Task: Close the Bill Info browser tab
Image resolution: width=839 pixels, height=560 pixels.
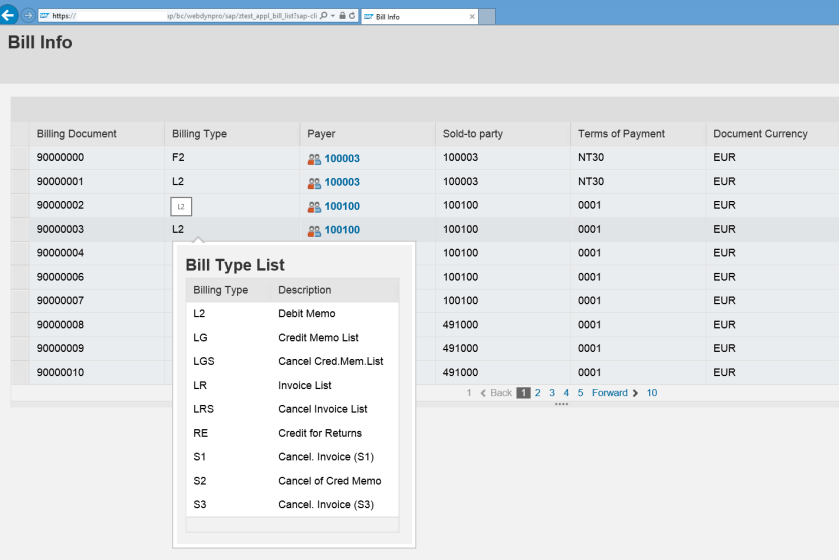Action: [x=472, y=17]
